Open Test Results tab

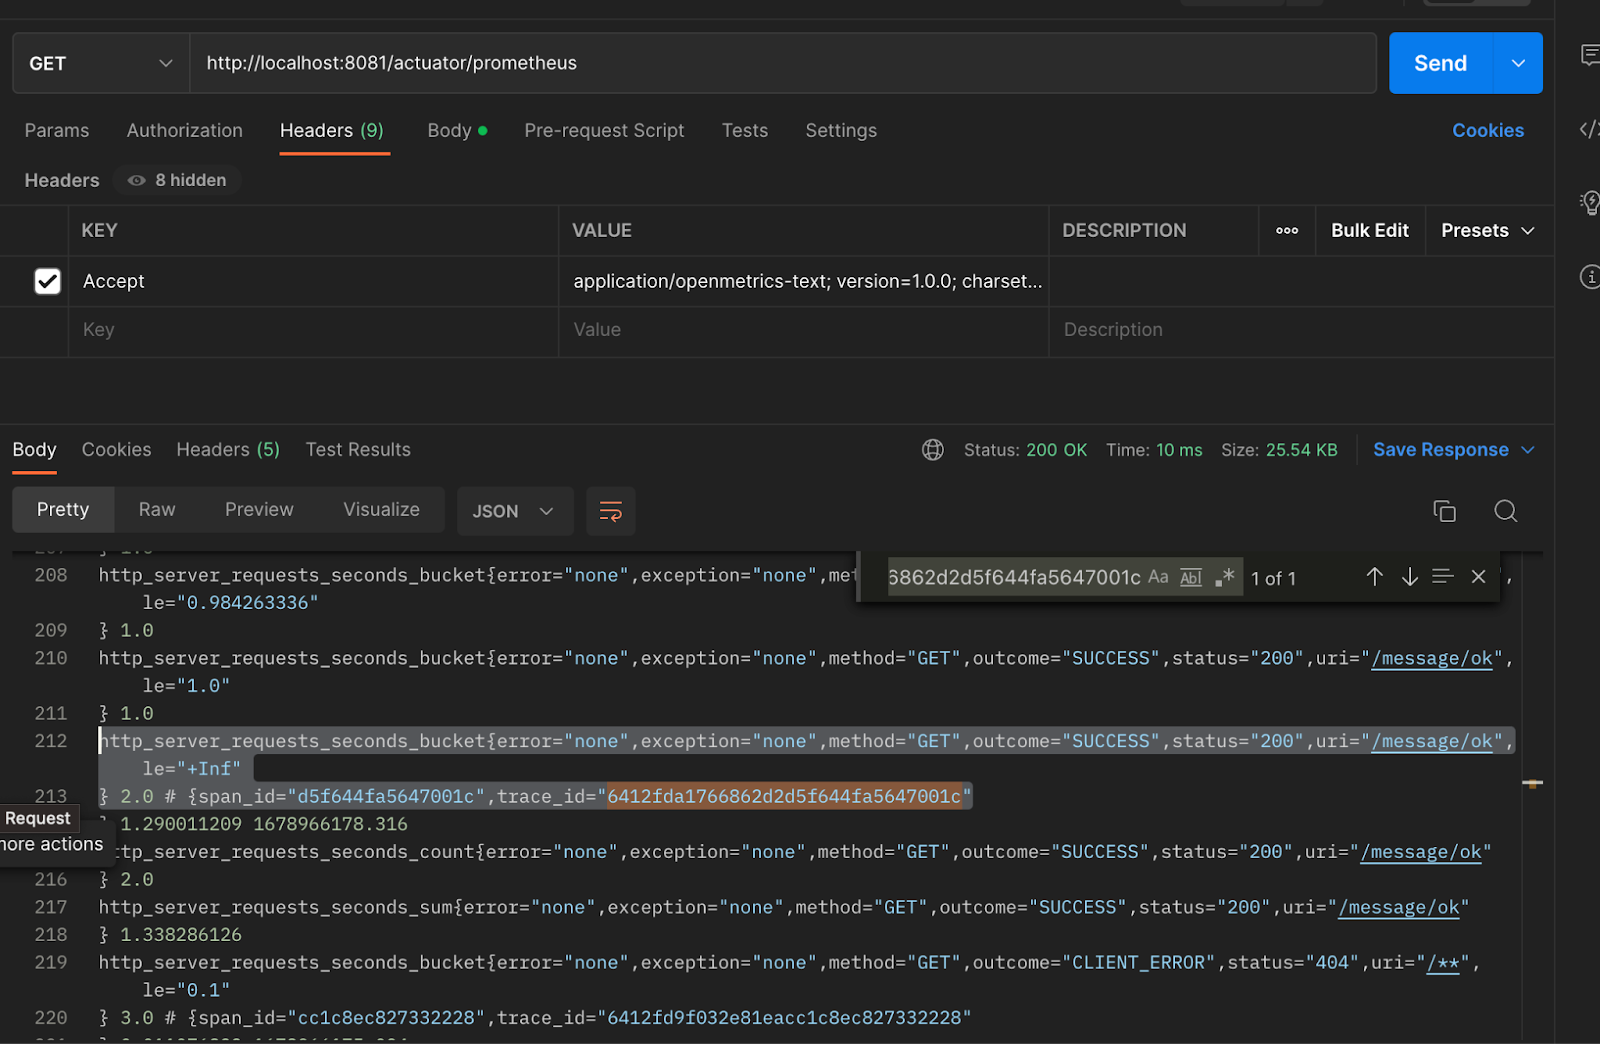point(358,450)
